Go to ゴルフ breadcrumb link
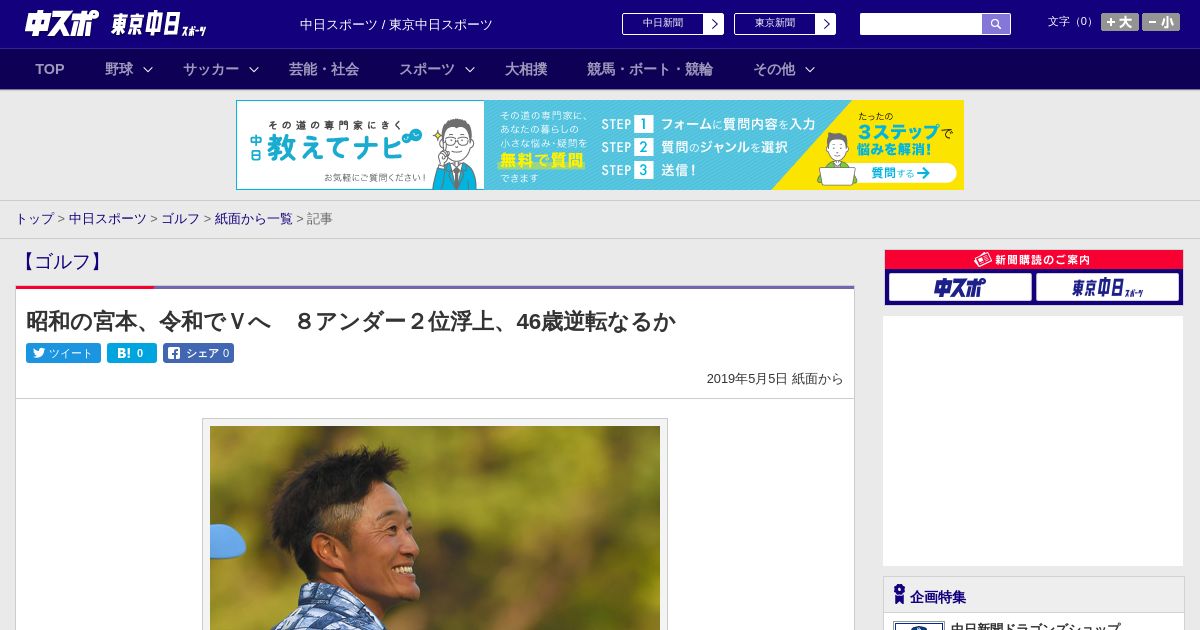 pyautogui.click(x=181, y=218)
